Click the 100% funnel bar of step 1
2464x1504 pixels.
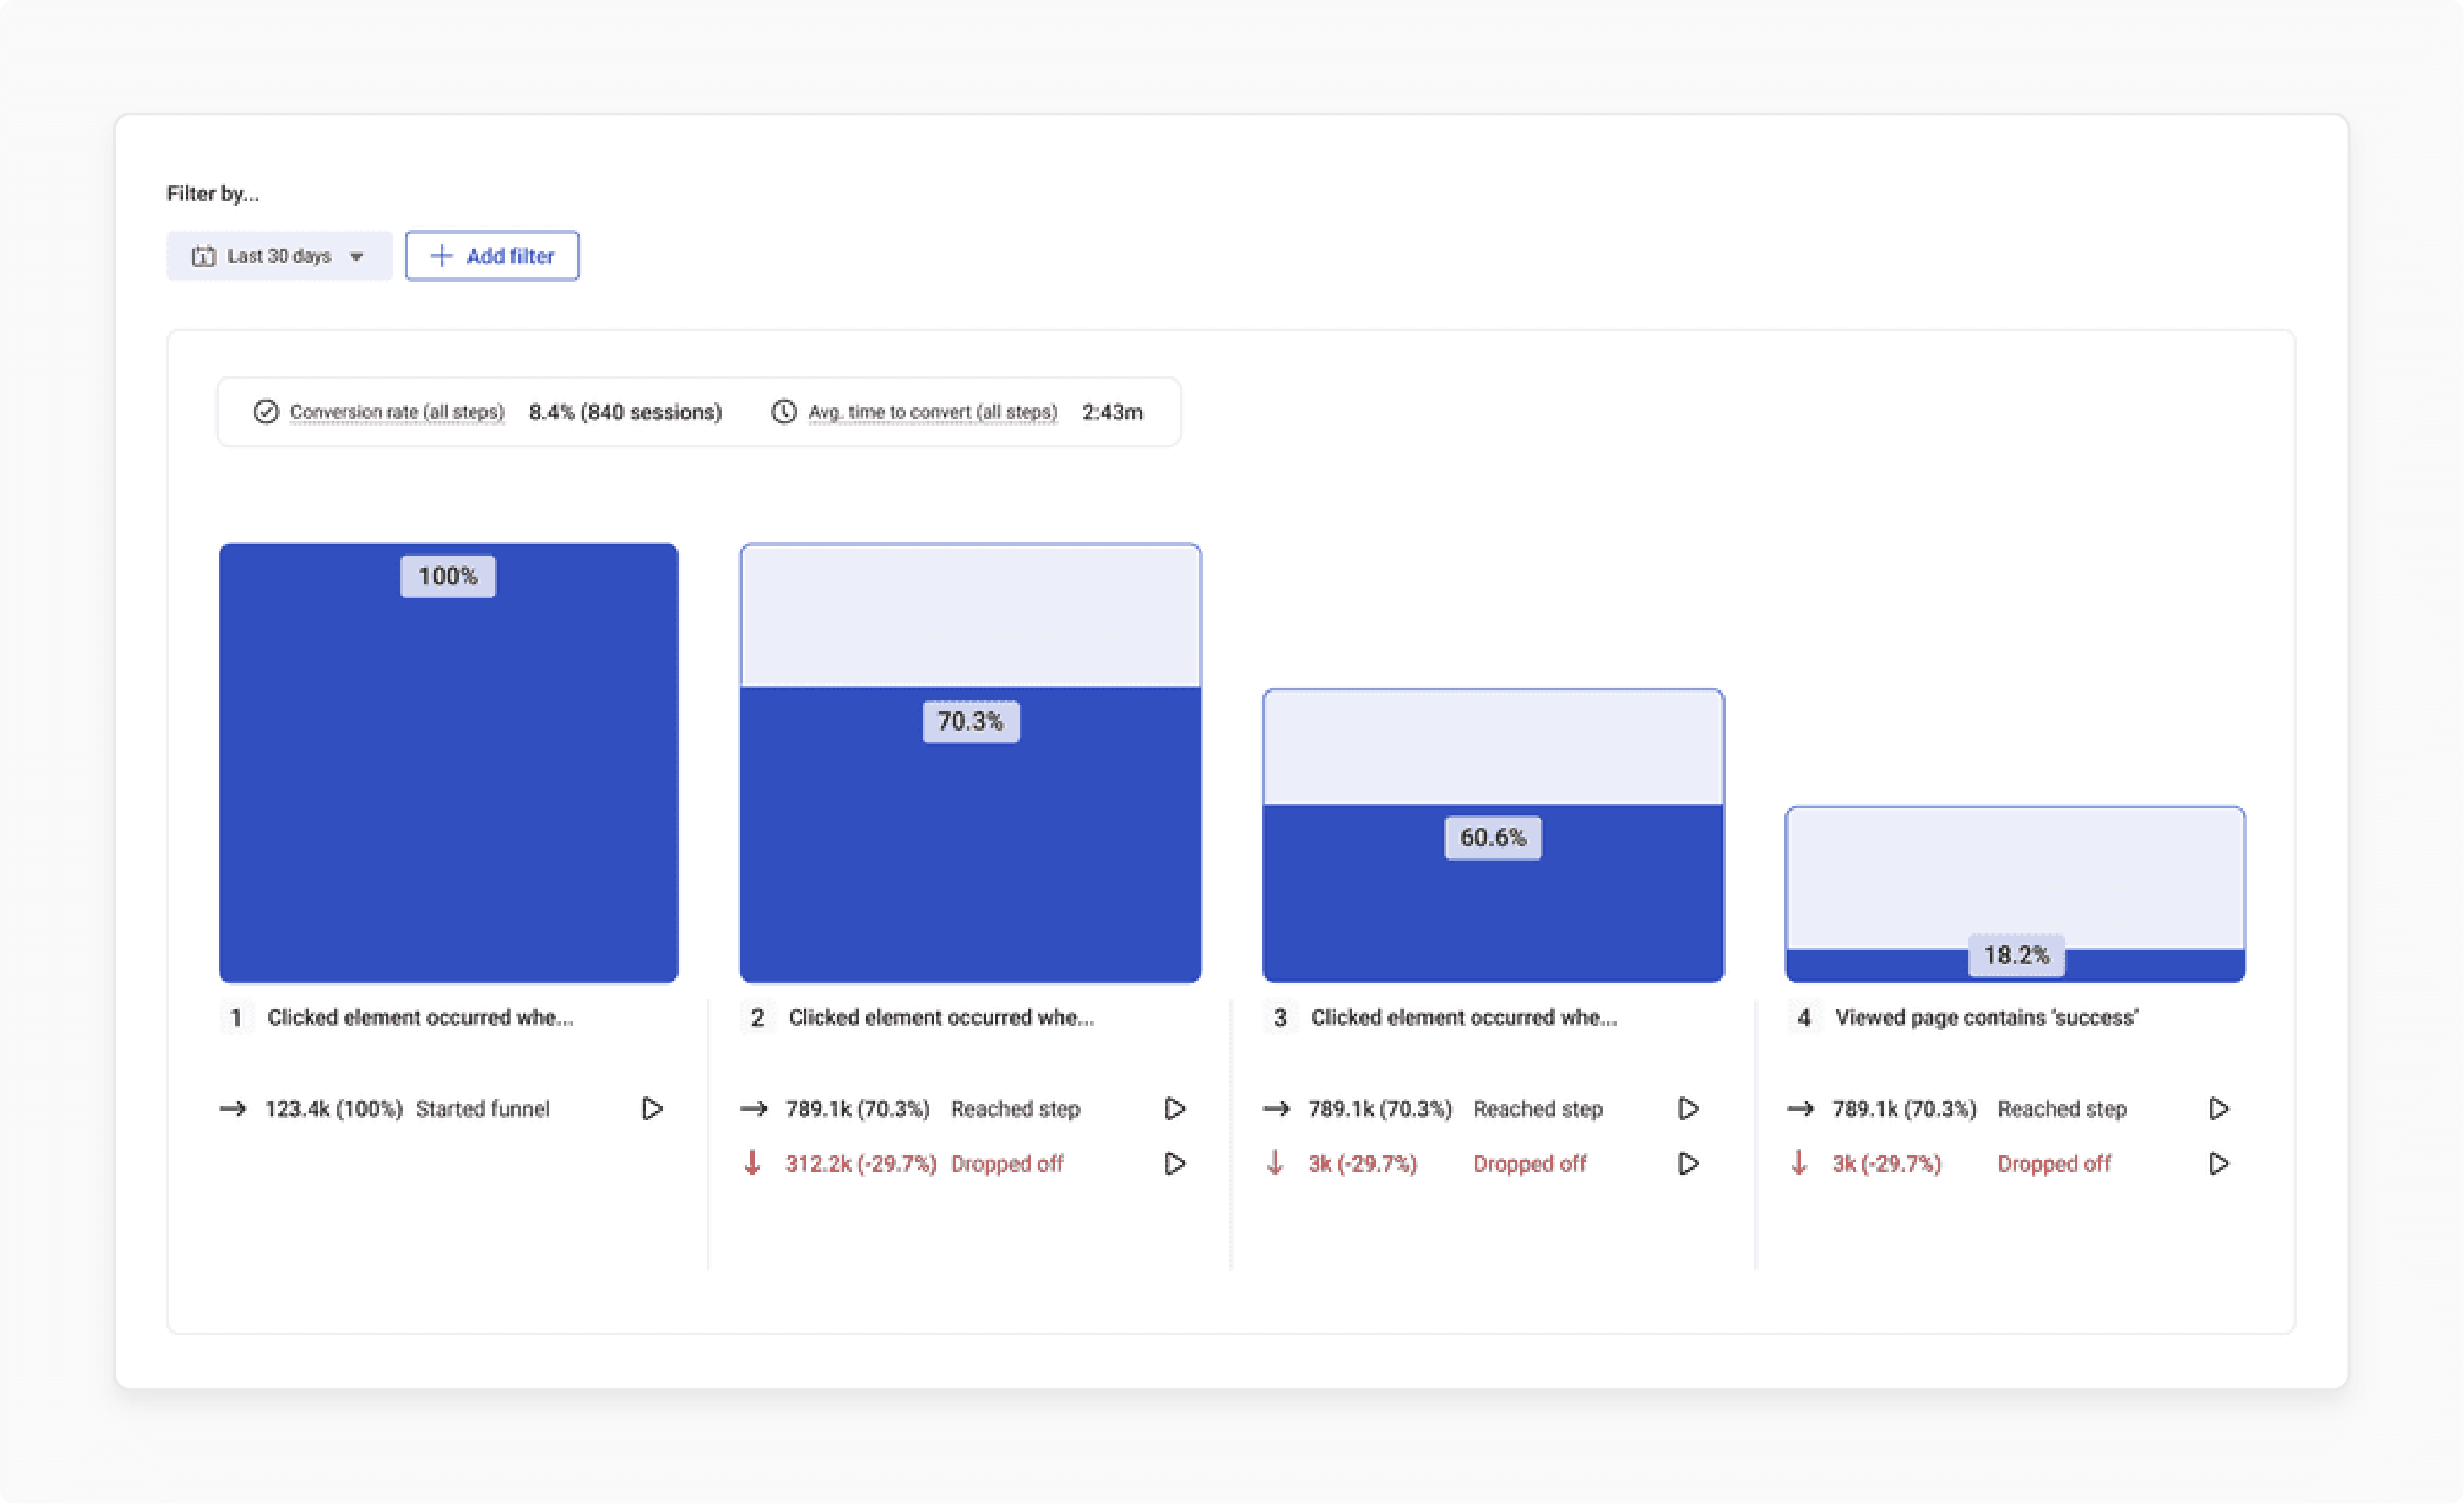449,763
